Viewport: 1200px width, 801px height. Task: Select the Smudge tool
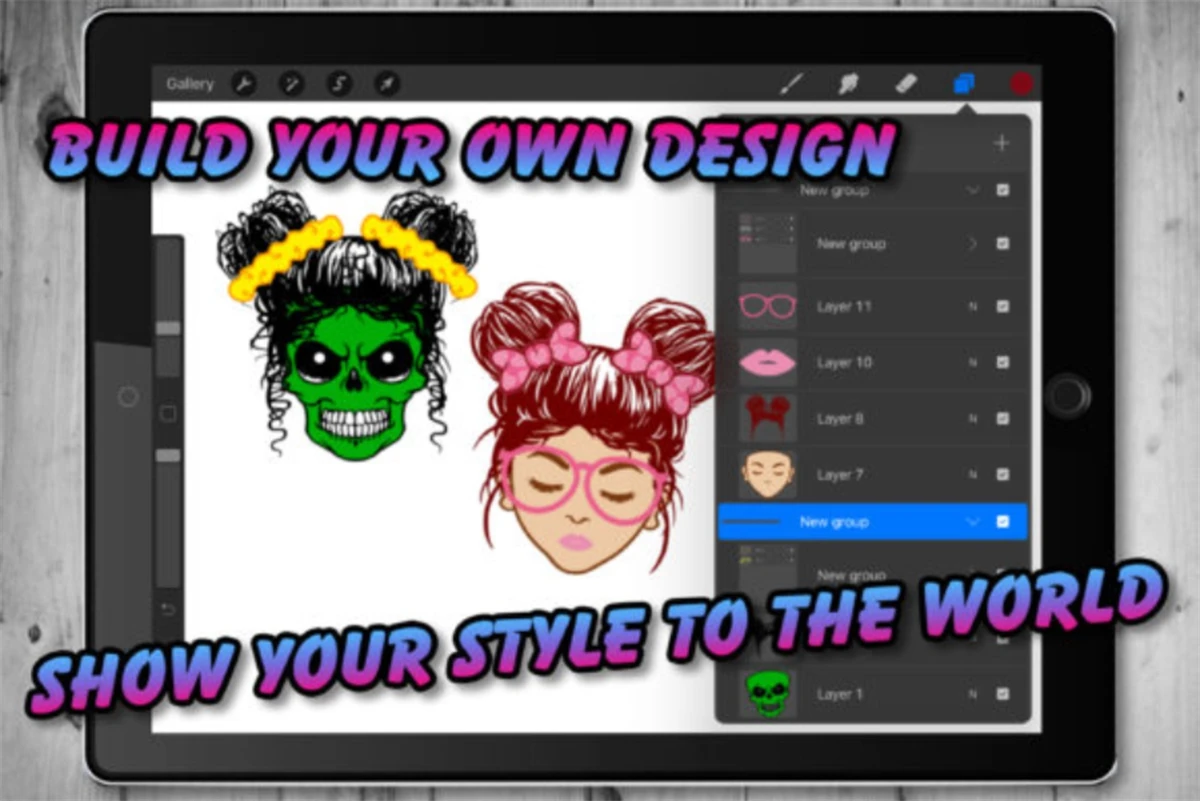click(848, 84)
